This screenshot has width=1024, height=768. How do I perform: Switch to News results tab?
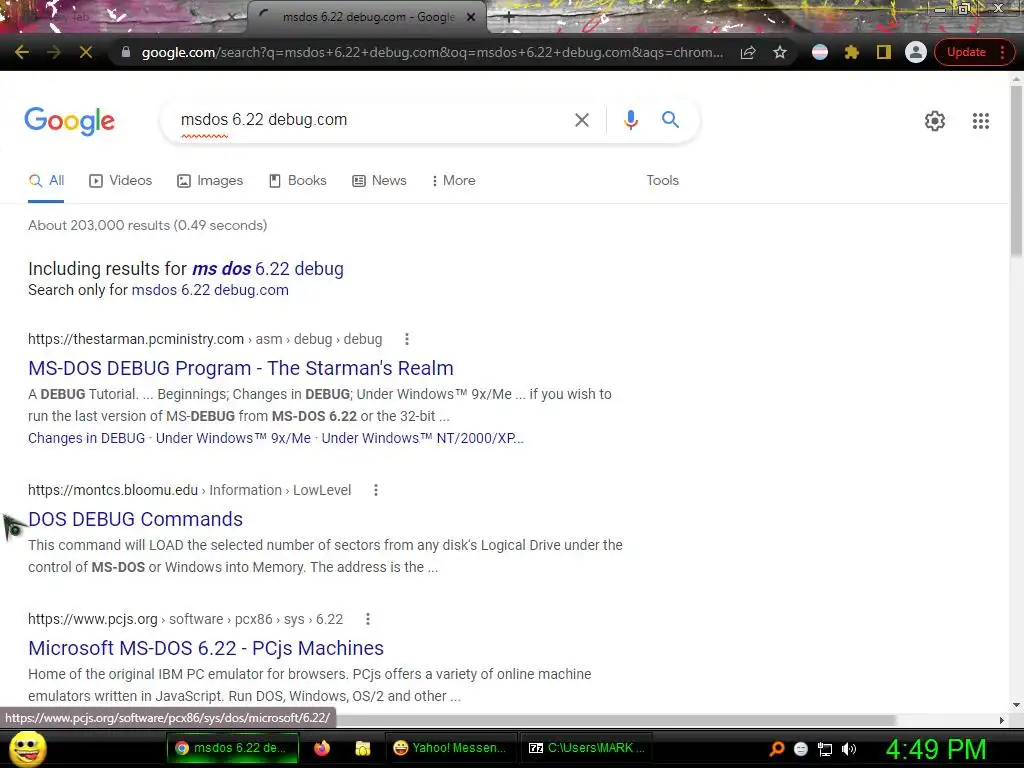pos(379,181)
